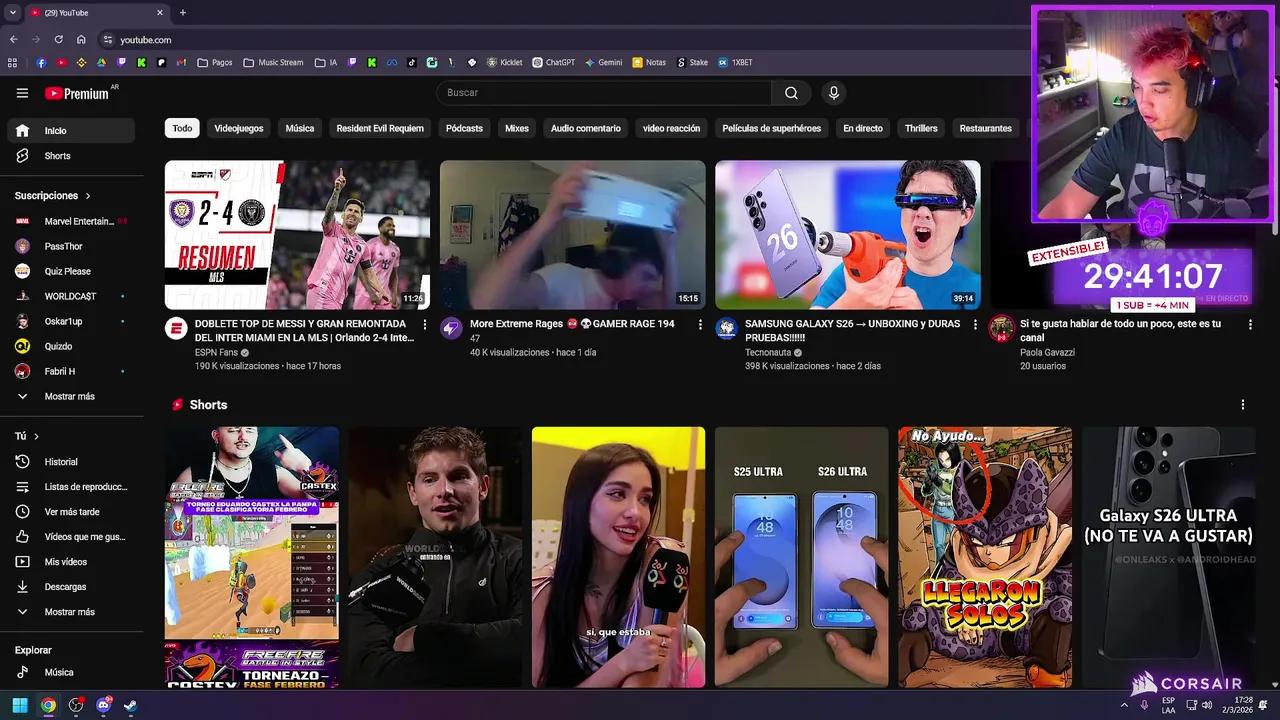Open Música under Explorar
The height and width of the screenshot is (720, 1280).
pyautogui.click(x=70, y=672)
